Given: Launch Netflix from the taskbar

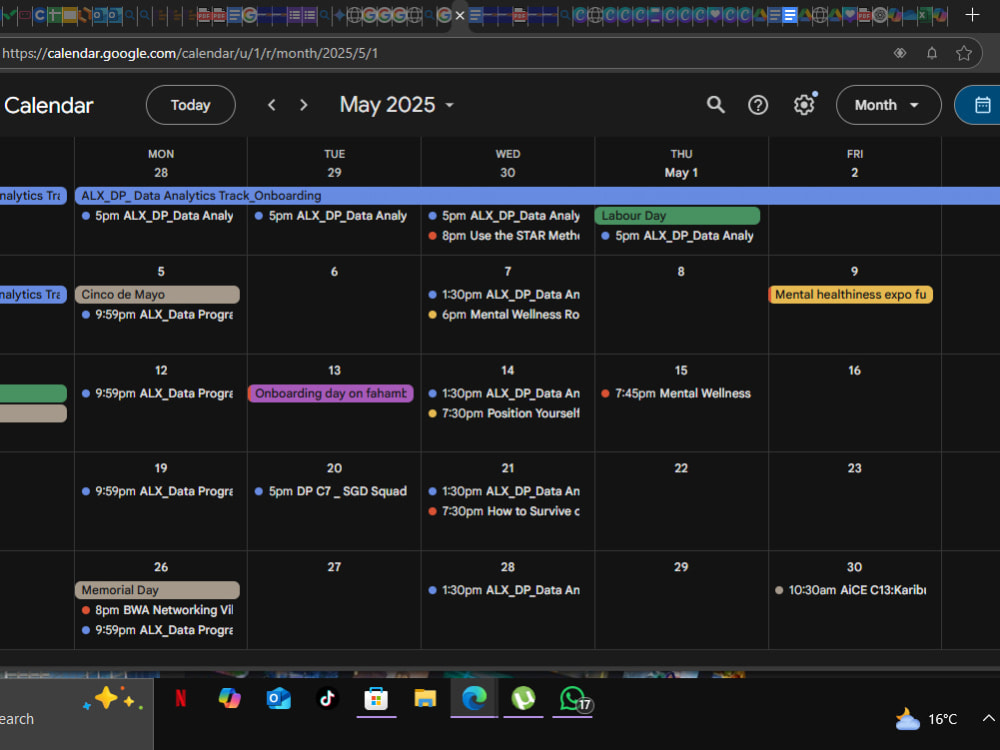Looking at the screenshot, I should [181, 699].
